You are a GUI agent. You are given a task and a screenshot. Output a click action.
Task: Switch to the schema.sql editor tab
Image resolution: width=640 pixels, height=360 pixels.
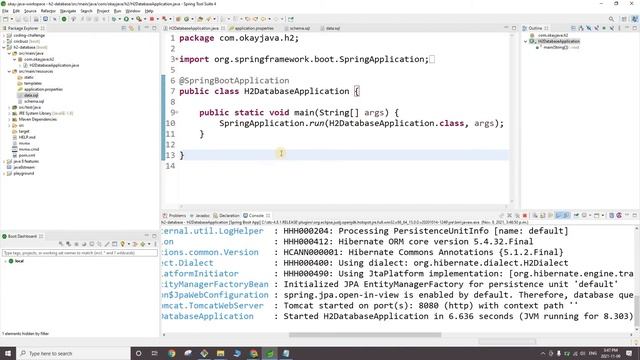tap(299, 28)
